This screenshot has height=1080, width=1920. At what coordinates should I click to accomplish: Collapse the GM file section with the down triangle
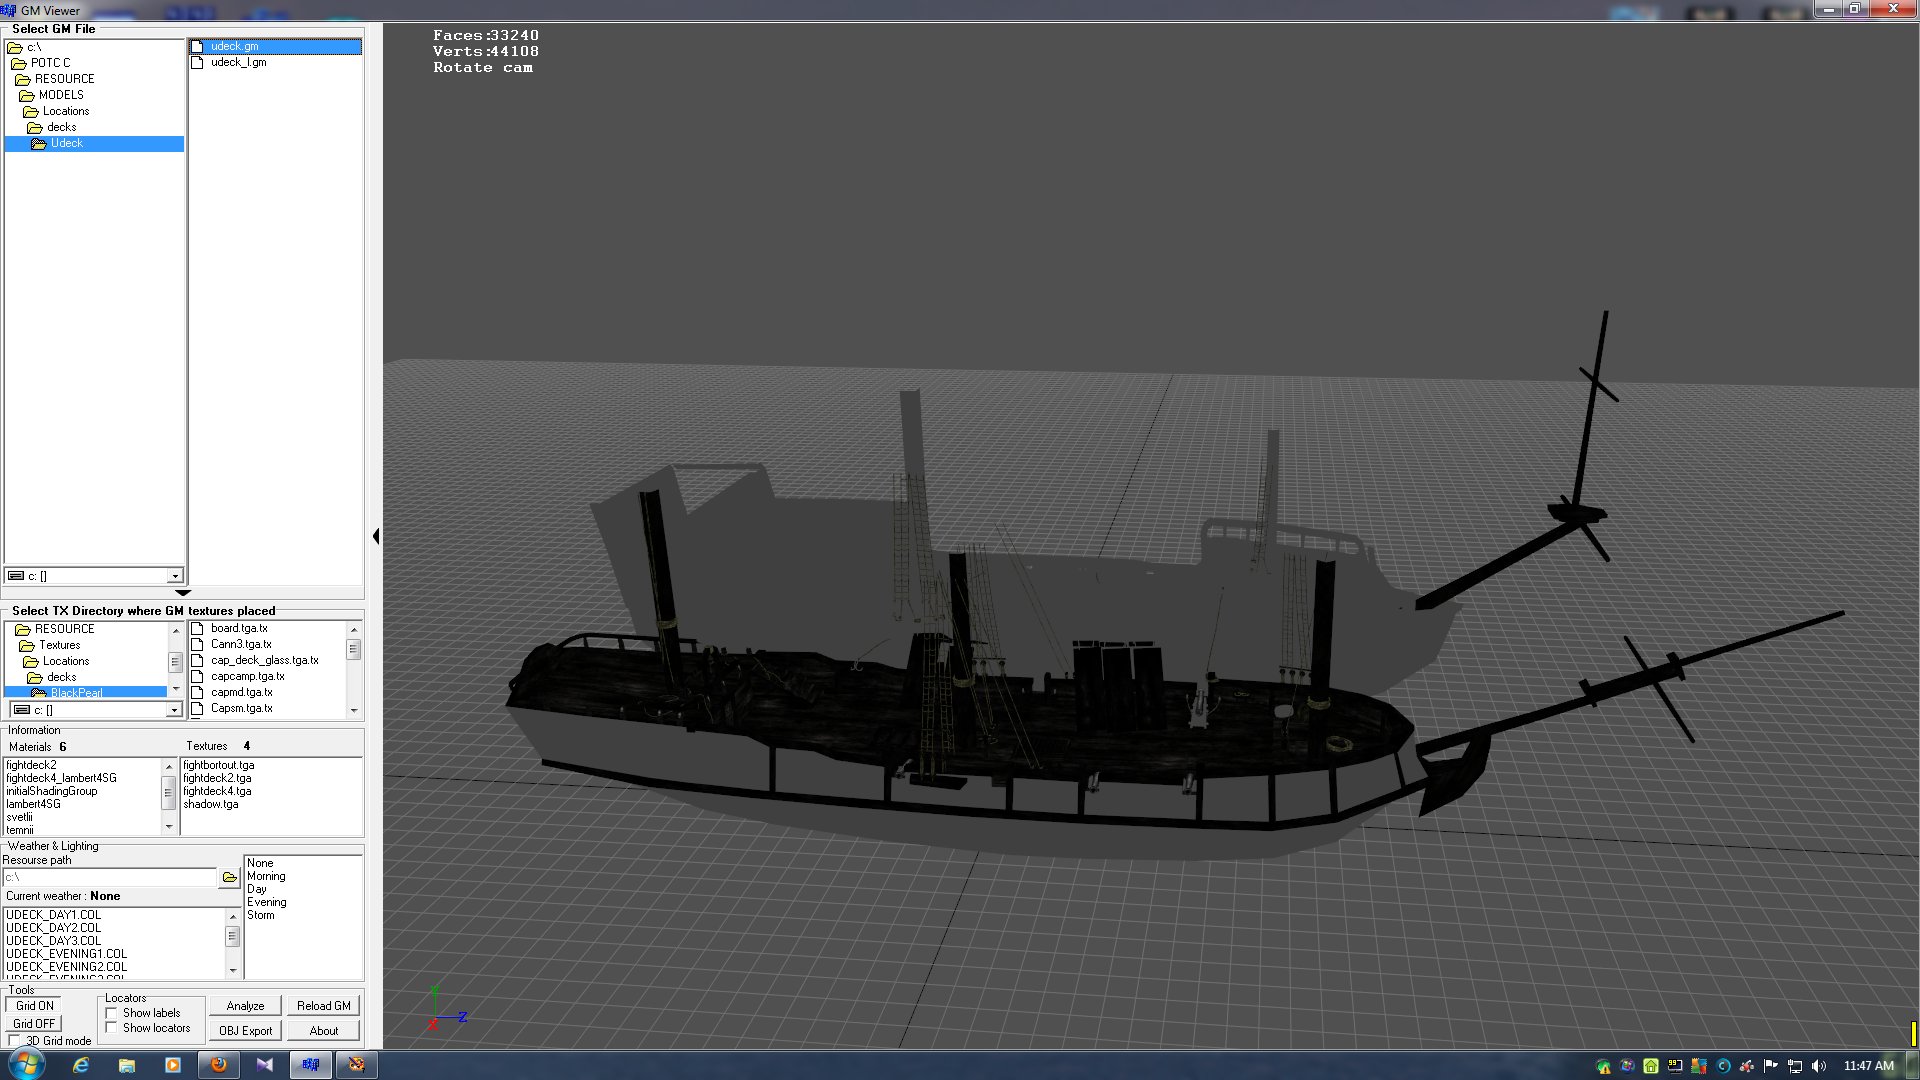[183, 593]
